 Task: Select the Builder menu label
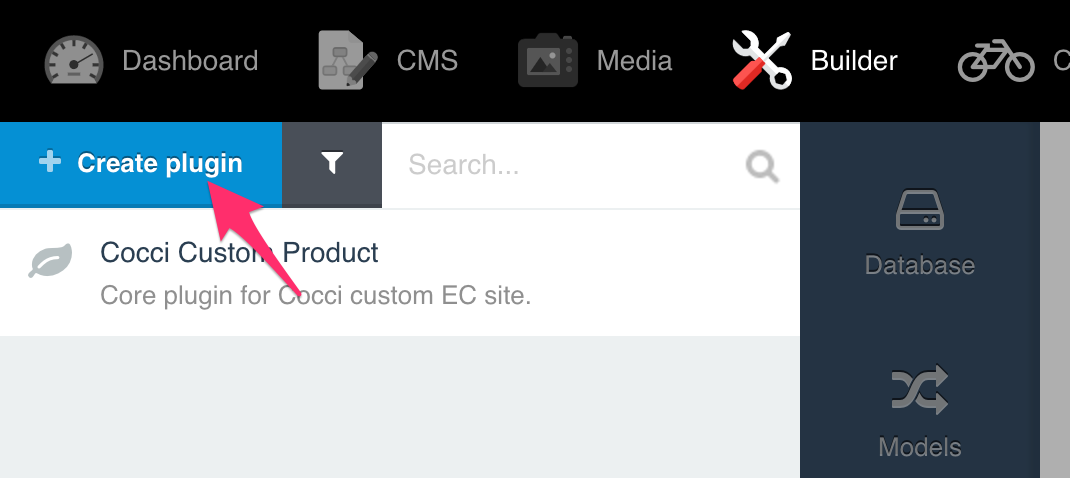point(854,61)
